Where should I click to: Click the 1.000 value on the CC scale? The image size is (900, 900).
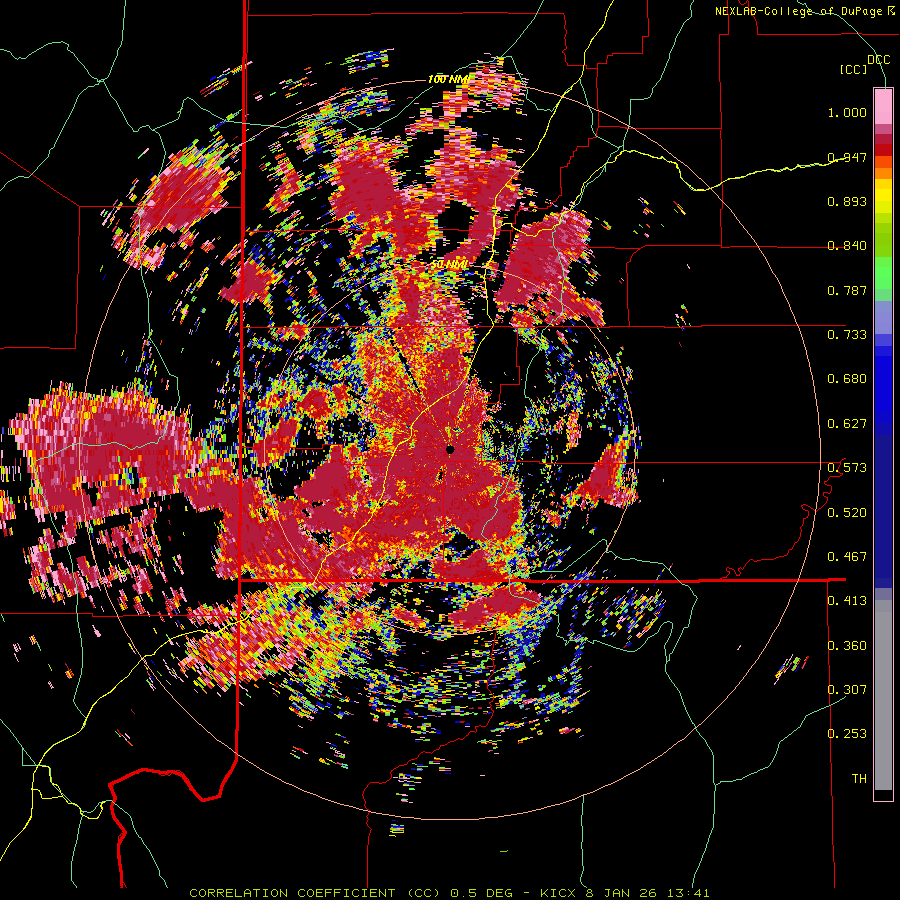point(847,112)
